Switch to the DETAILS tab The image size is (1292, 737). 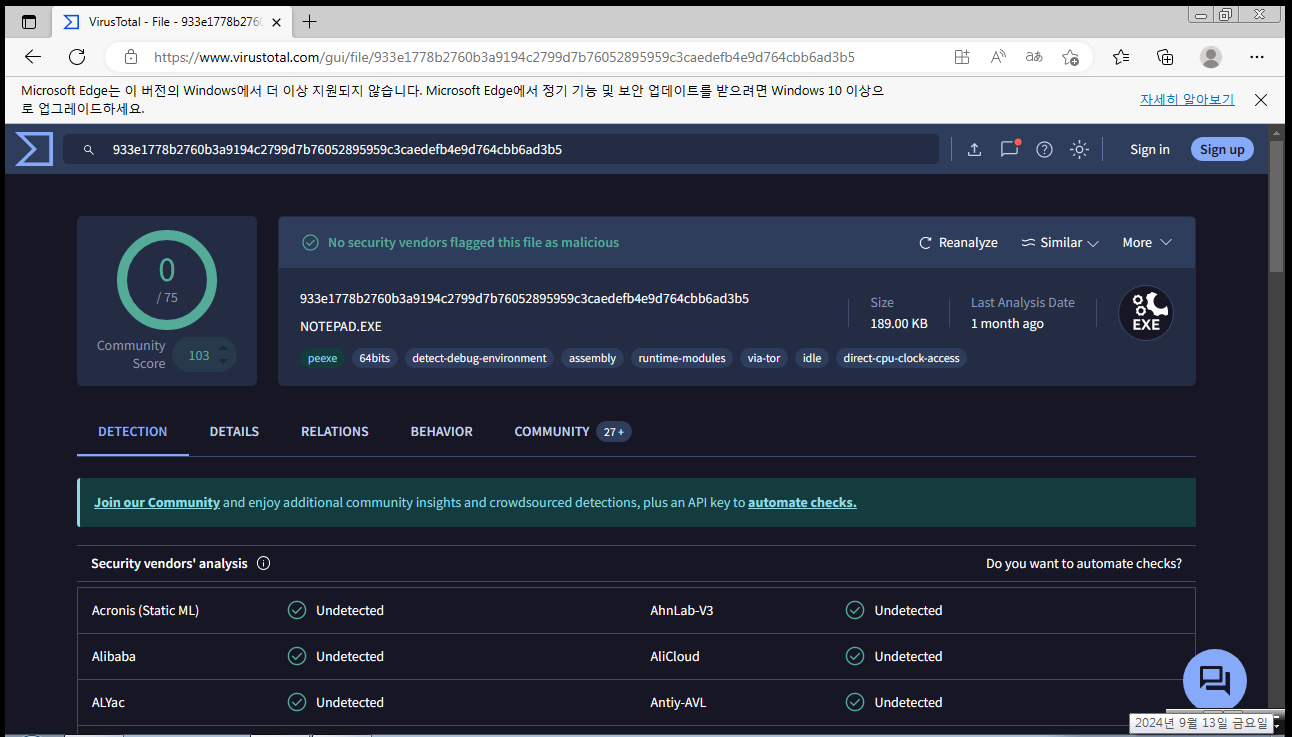[234, 432]
